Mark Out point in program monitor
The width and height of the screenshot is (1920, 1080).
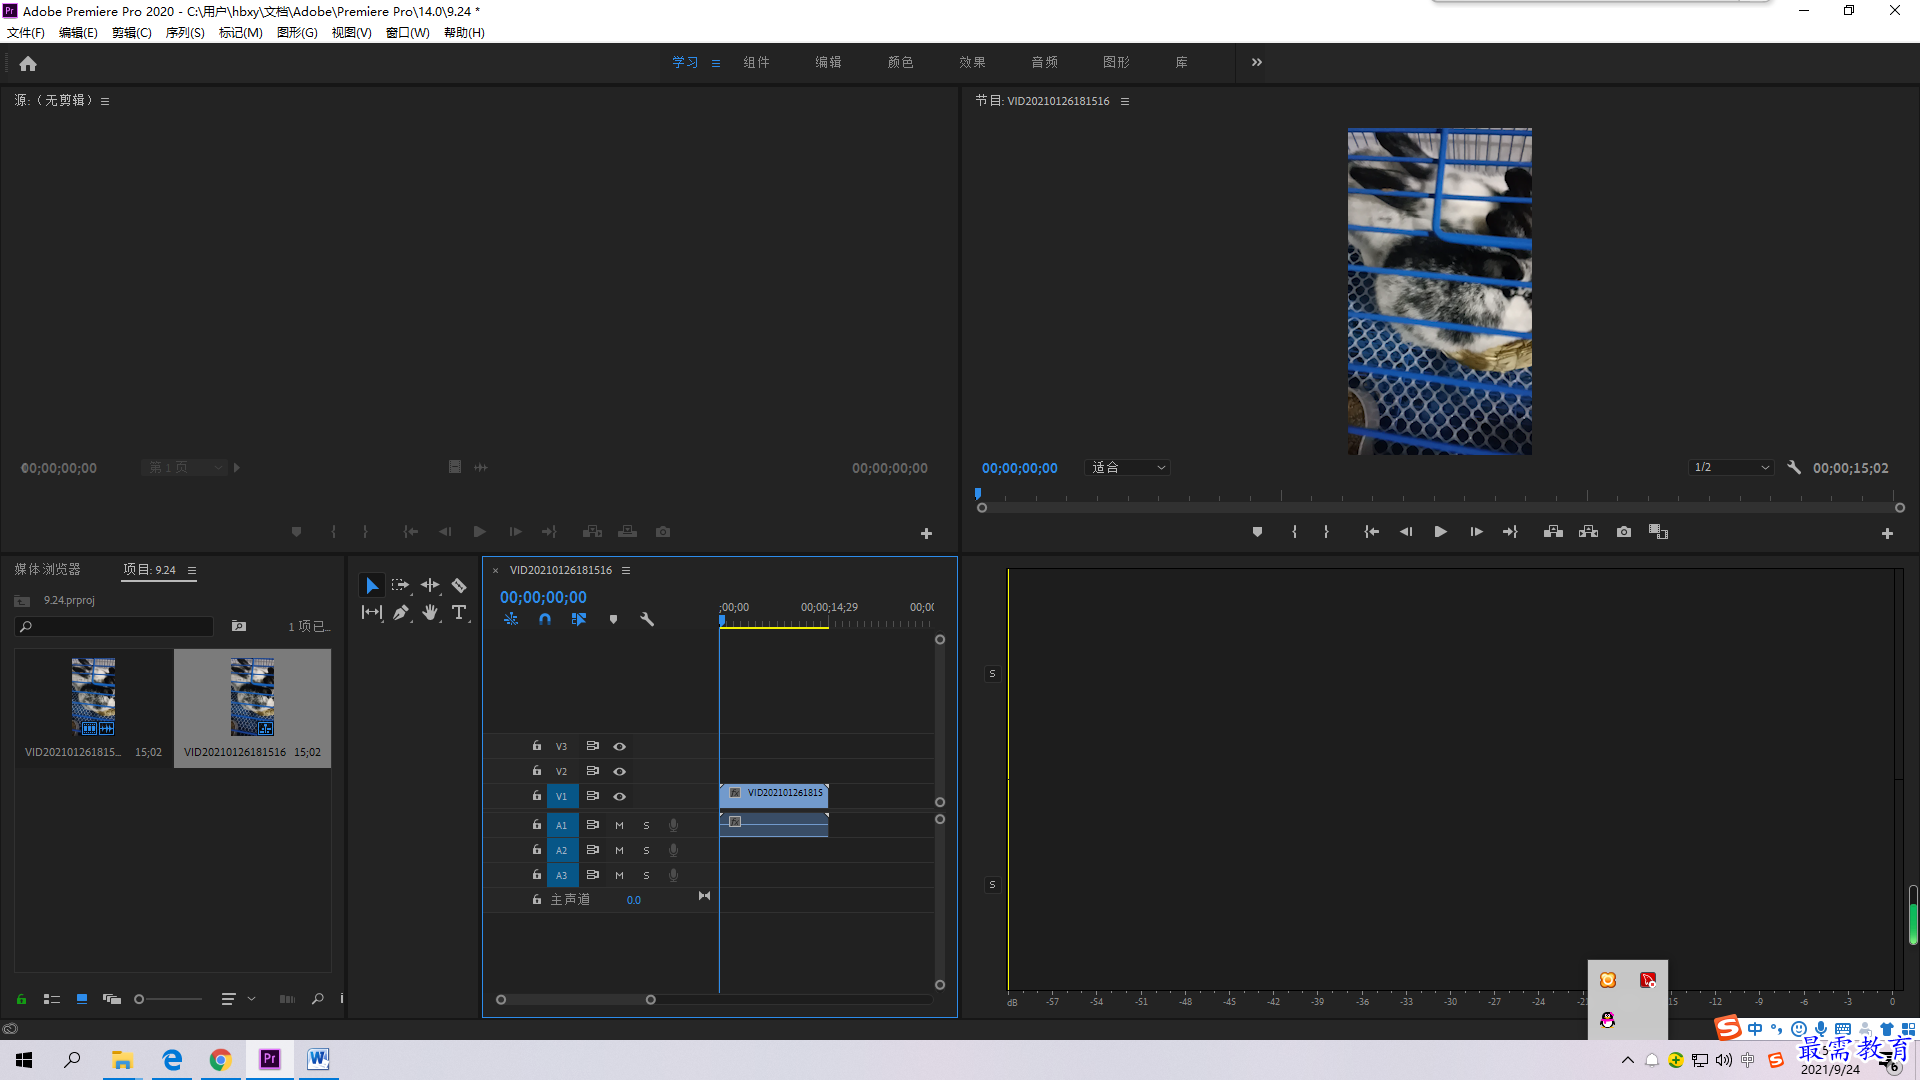tap(1326, 532)
